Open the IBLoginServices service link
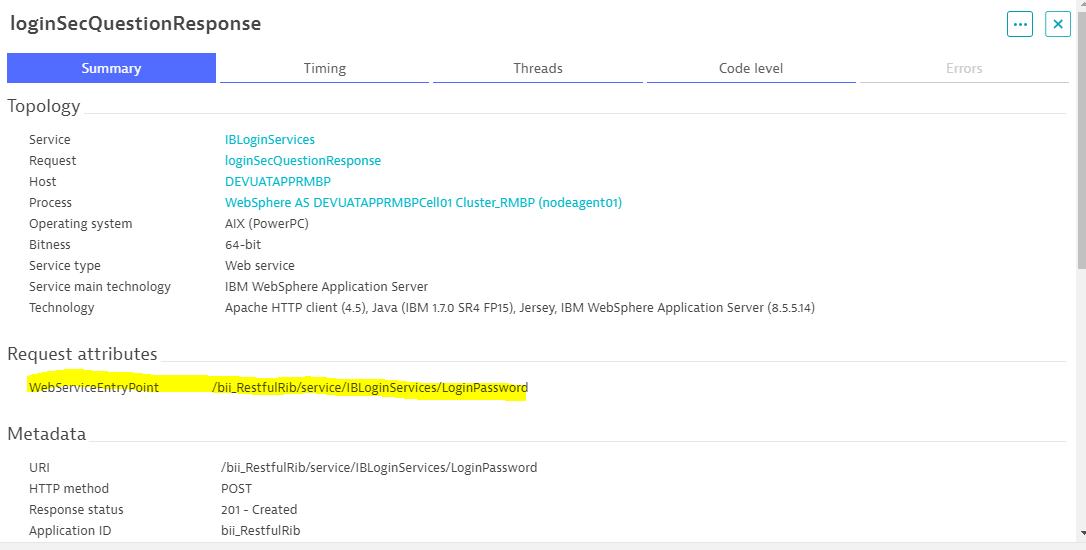Screen dimensions: 1086x550 tap(269, 140)
